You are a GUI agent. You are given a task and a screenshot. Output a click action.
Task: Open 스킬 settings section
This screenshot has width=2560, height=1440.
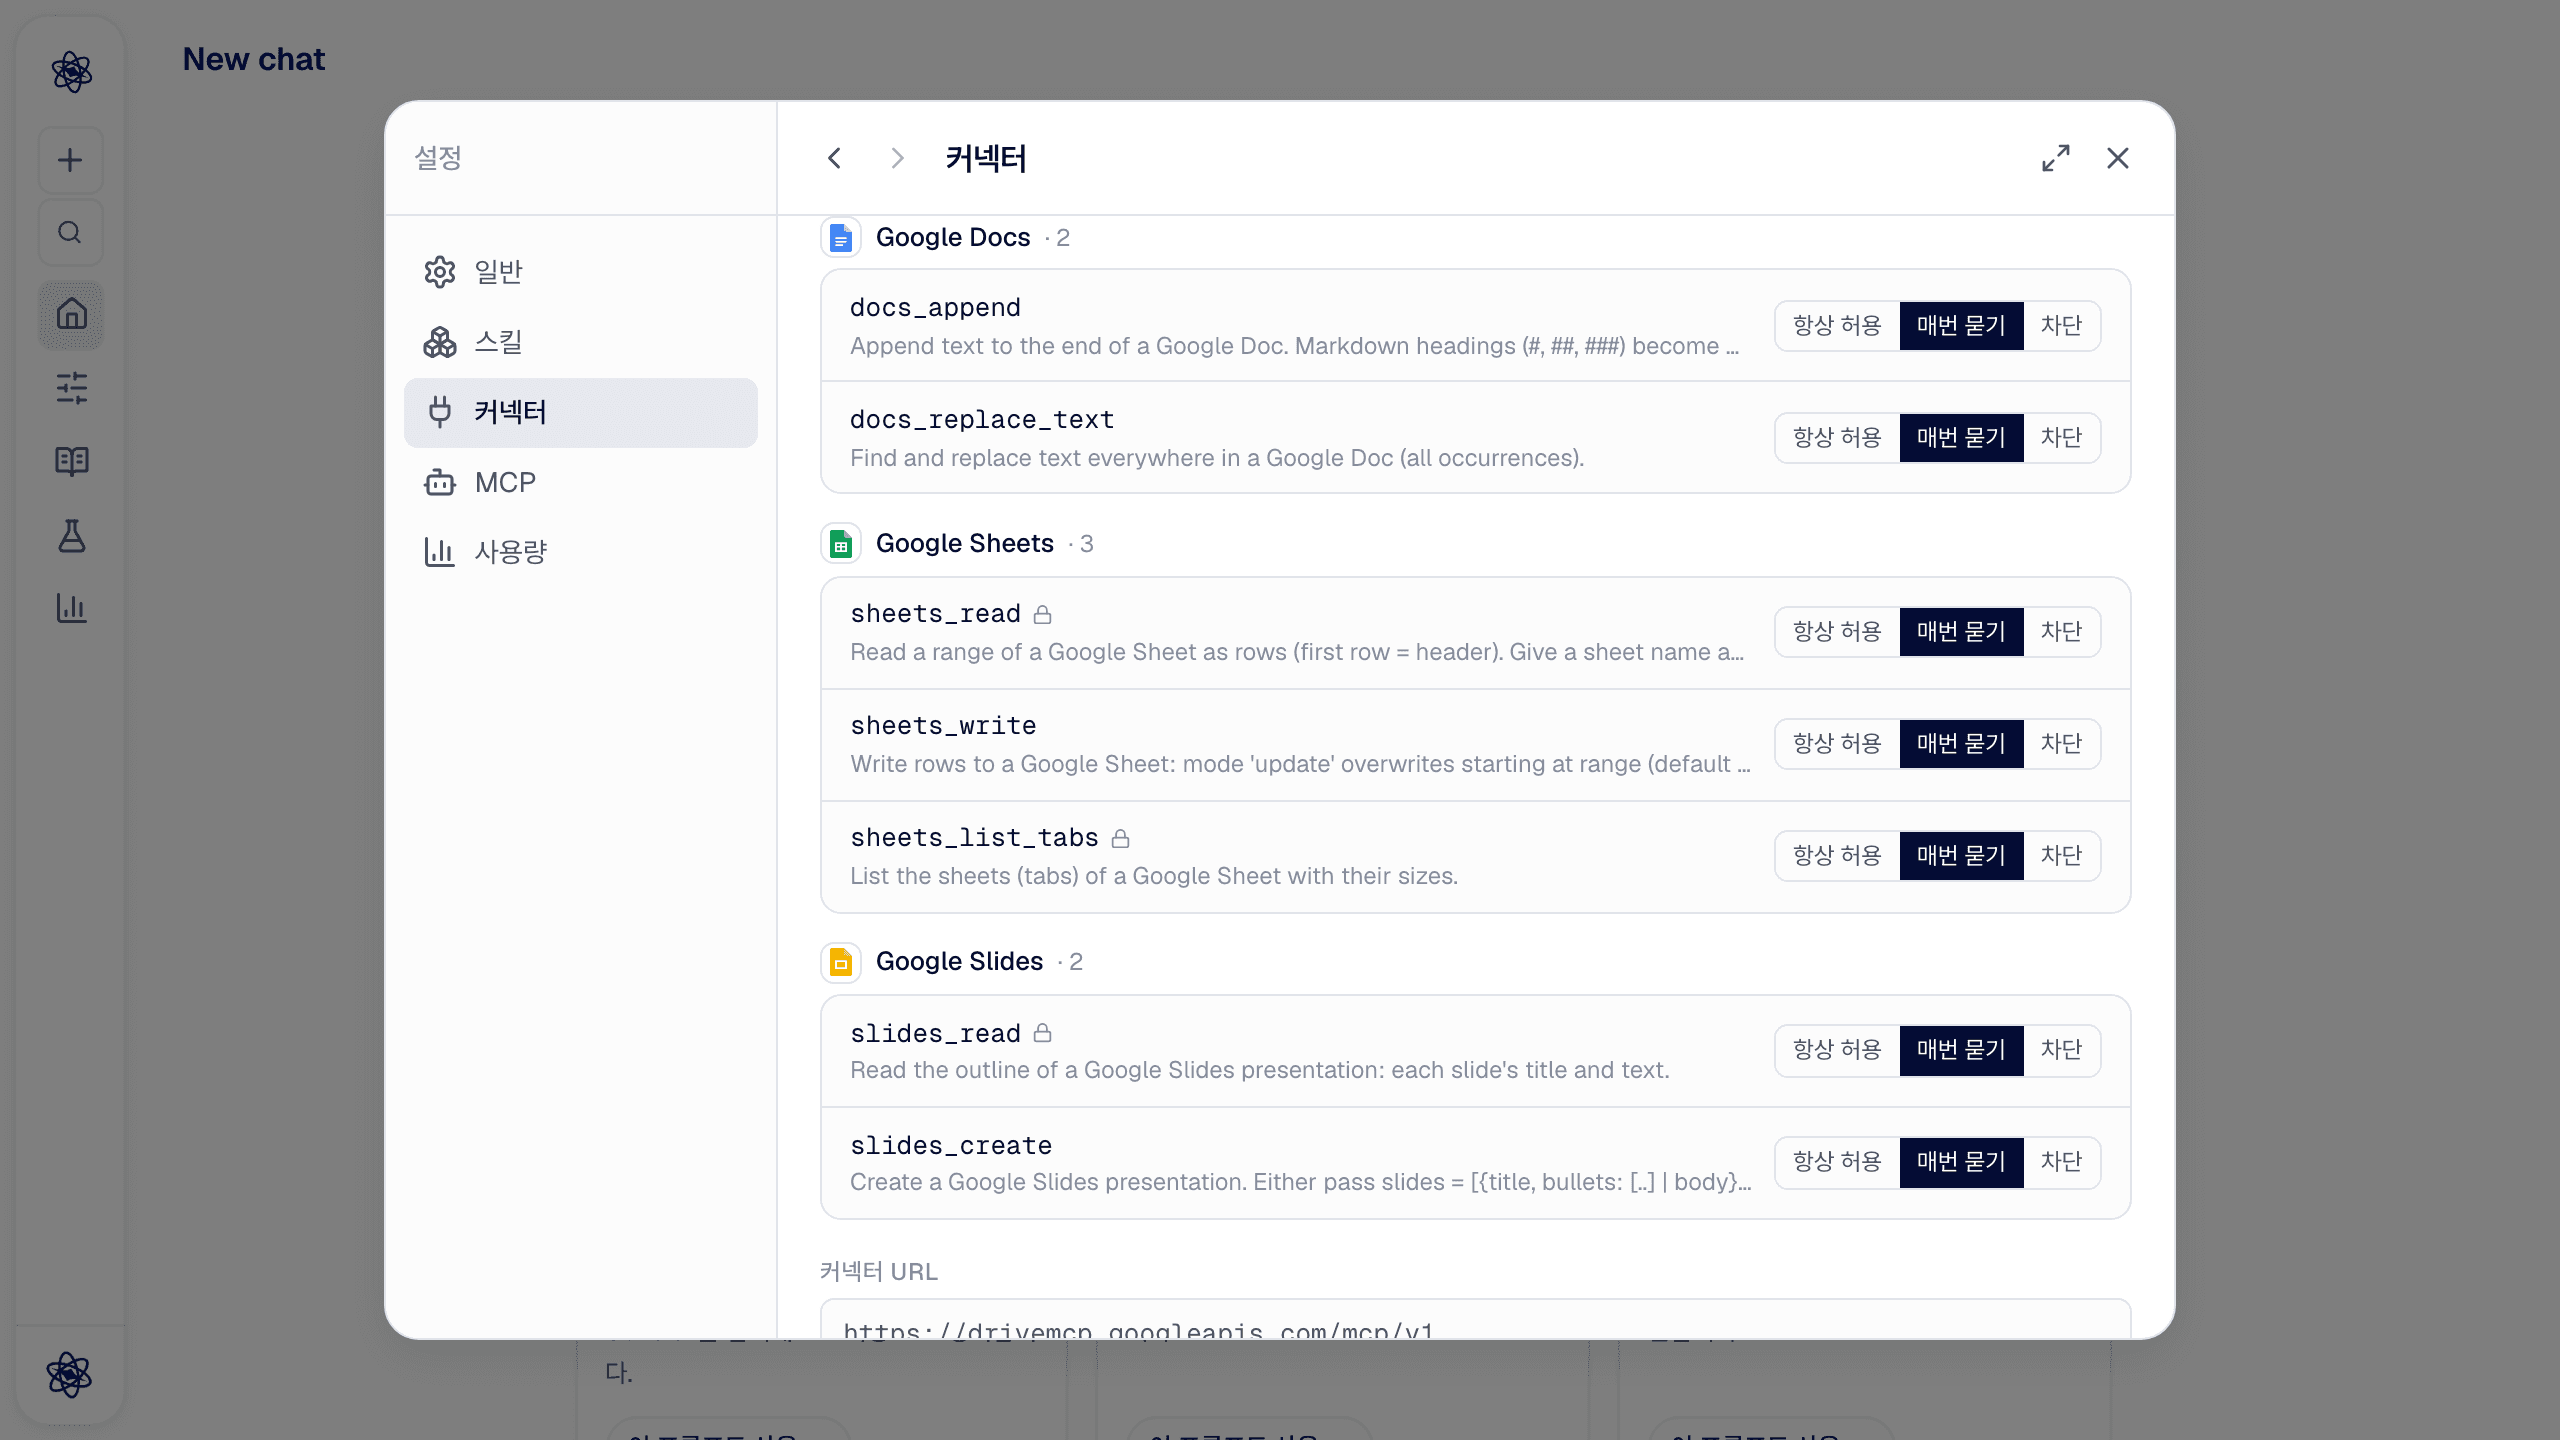click(x=581, y=342)
